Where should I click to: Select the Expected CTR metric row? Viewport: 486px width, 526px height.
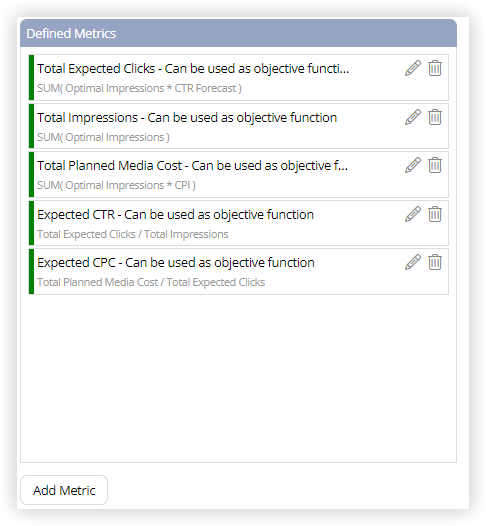(x=238, y=223)
